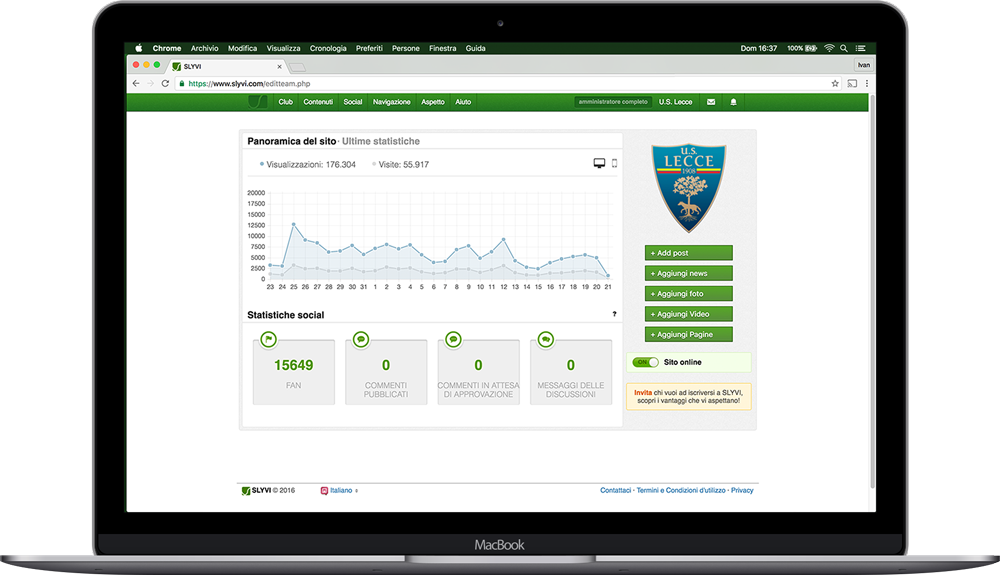
Task: Open the Aiuto navigation menu
Action: click(463, 102)
